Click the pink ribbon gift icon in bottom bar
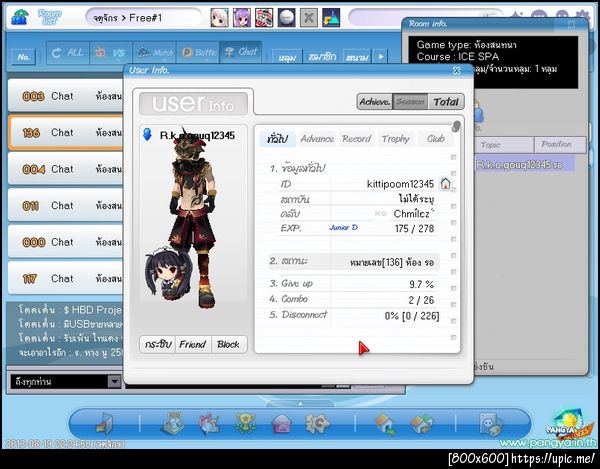Screen dimensions: 600x469 (x=209, y=423)
